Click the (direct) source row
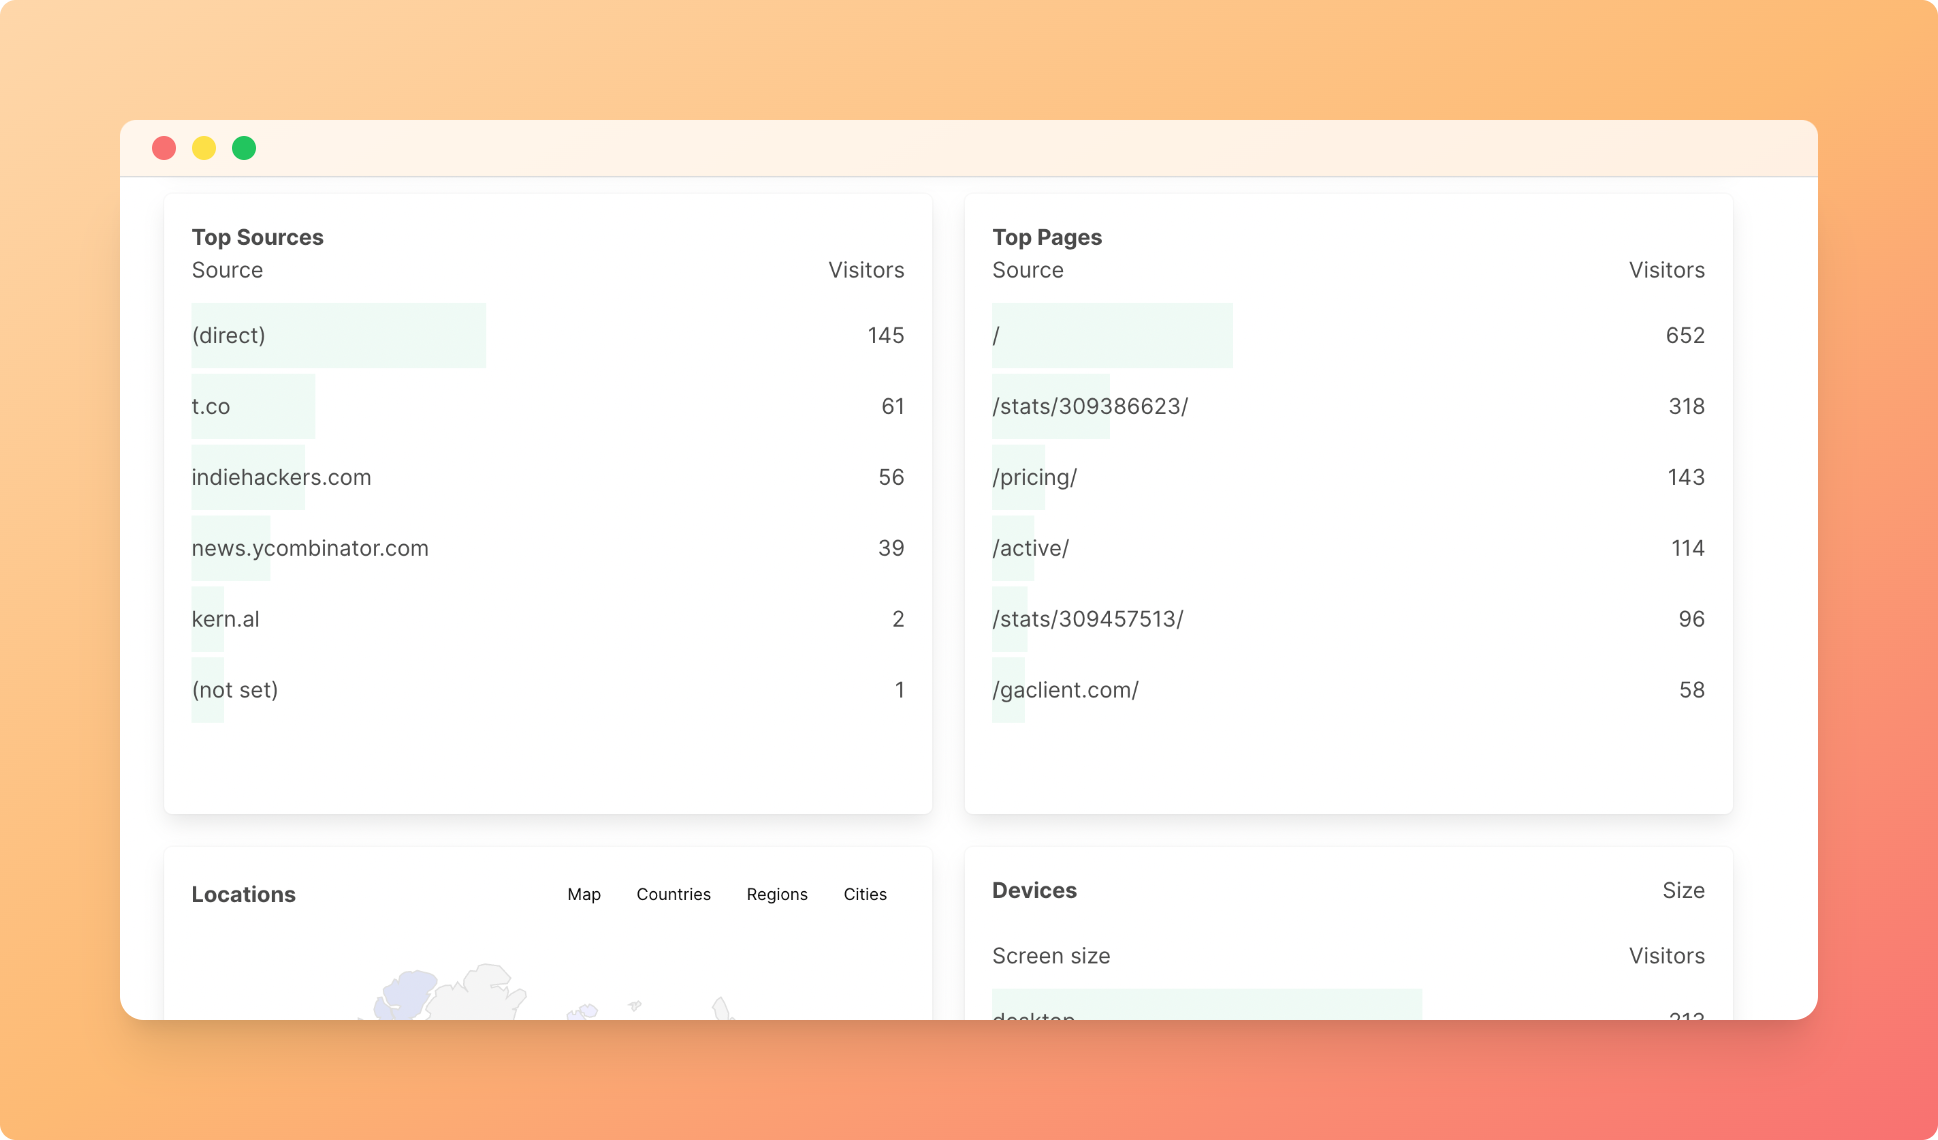The image size is (1938, 1140). [x=229, y=335]
